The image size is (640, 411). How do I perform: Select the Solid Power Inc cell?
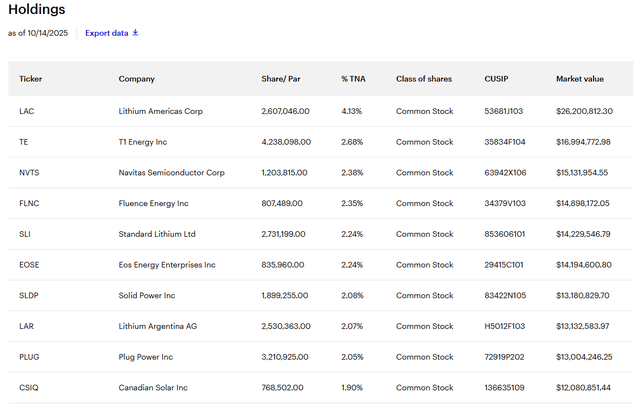coord(147,295)
